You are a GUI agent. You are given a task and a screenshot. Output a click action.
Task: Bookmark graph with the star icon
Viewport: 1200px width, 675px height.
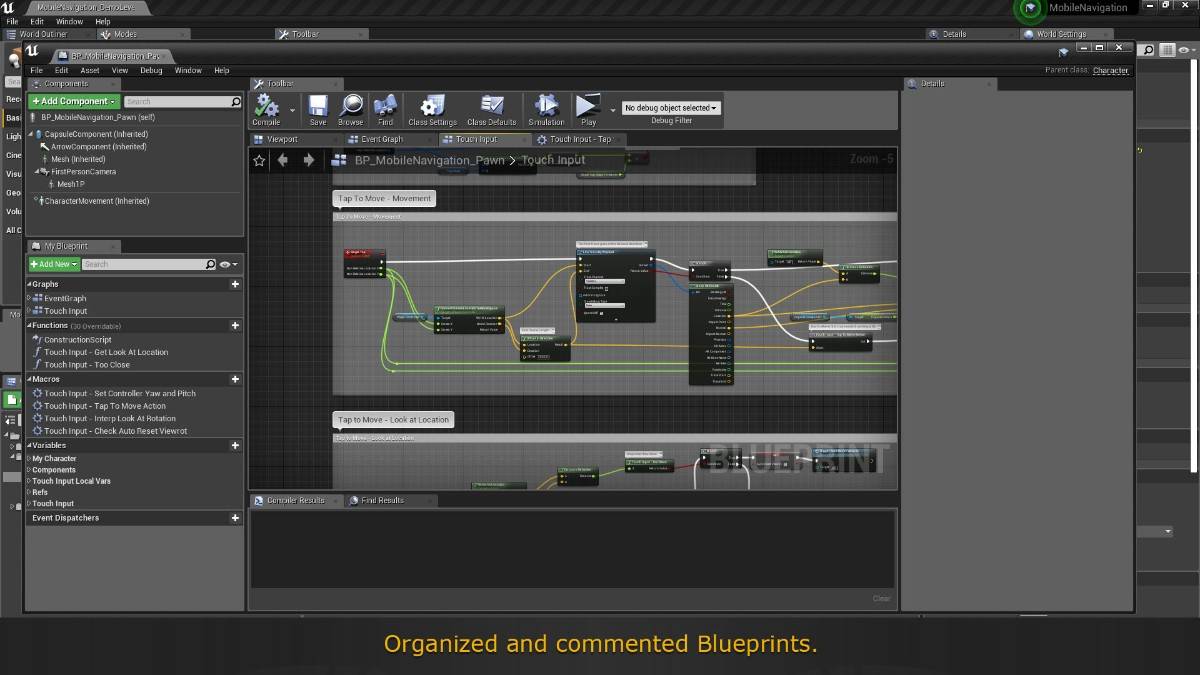tap(260, 160)
